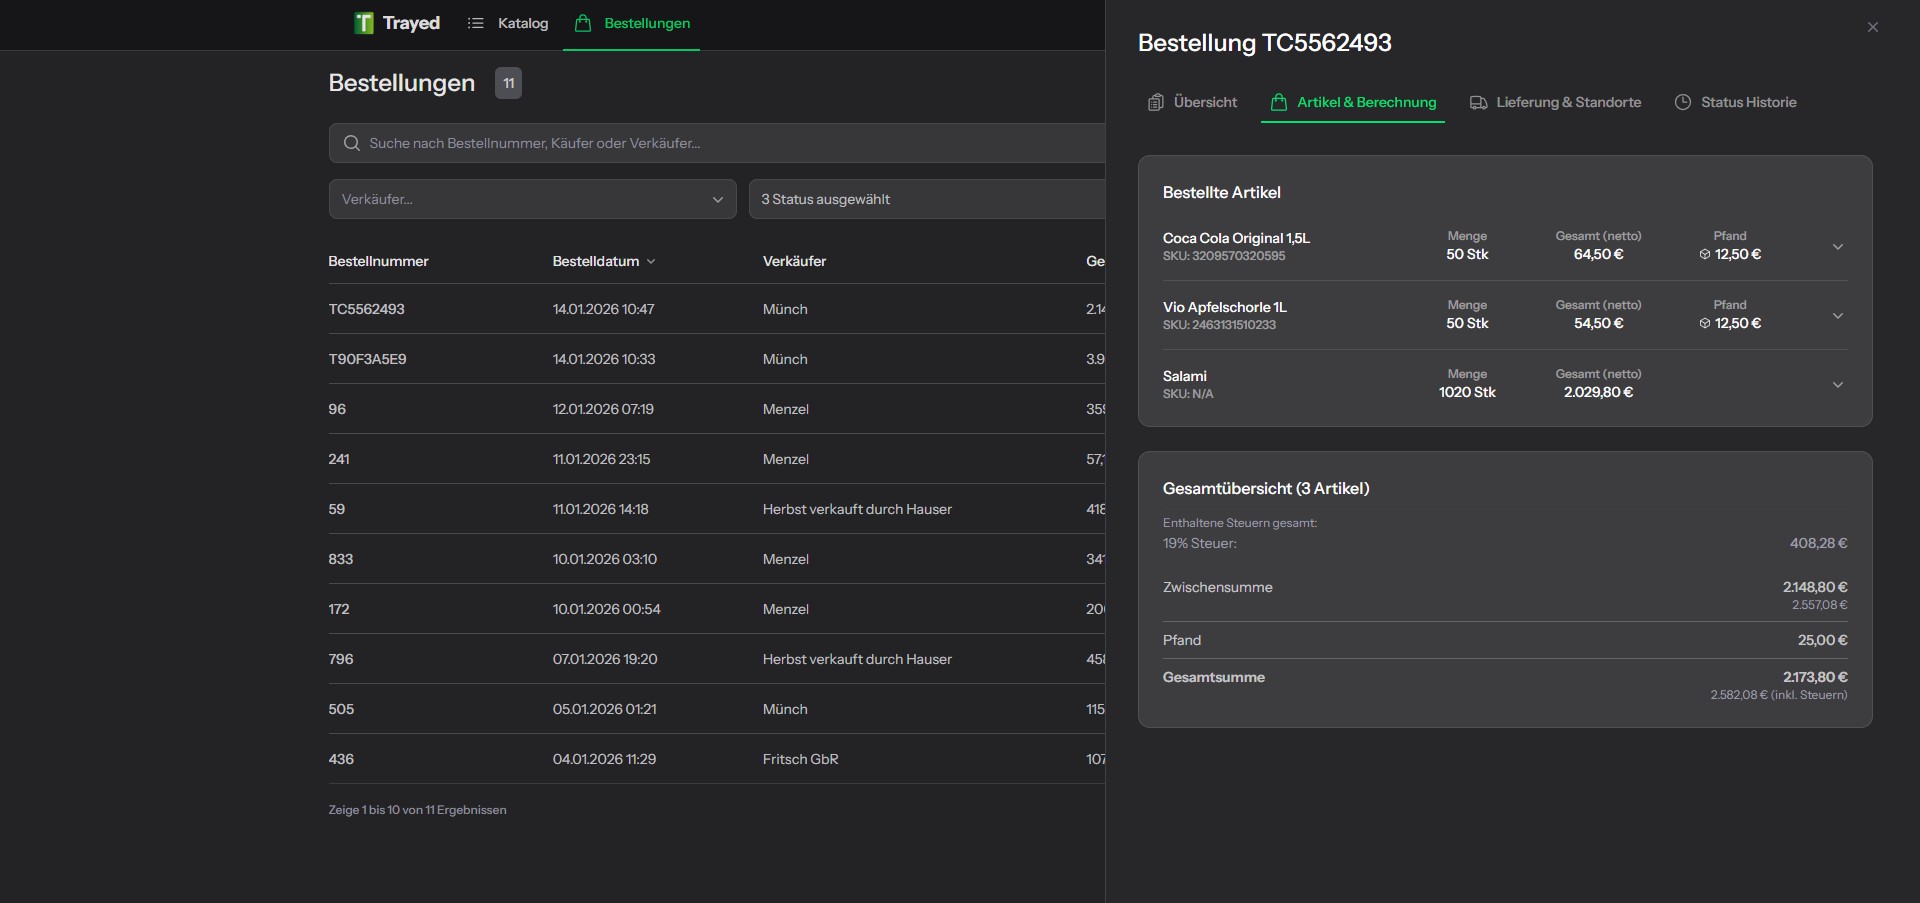This screenshot has height=903, width=1920.
Task: Expand the Vio Apfelschorle article details
Action: pos(1838,315)
